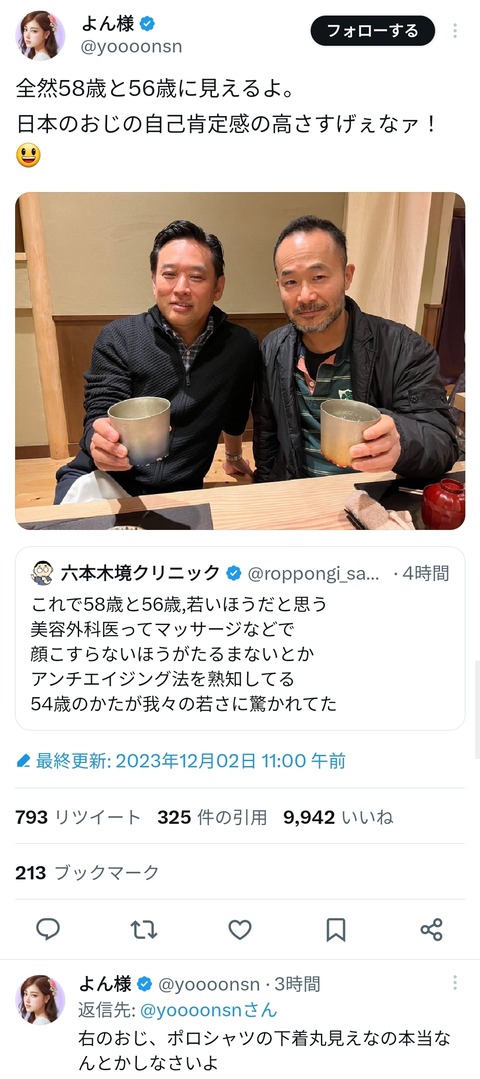480x1079 pixels.
Task: Open よん様 profile avatar at top
Action: (40, 35)
